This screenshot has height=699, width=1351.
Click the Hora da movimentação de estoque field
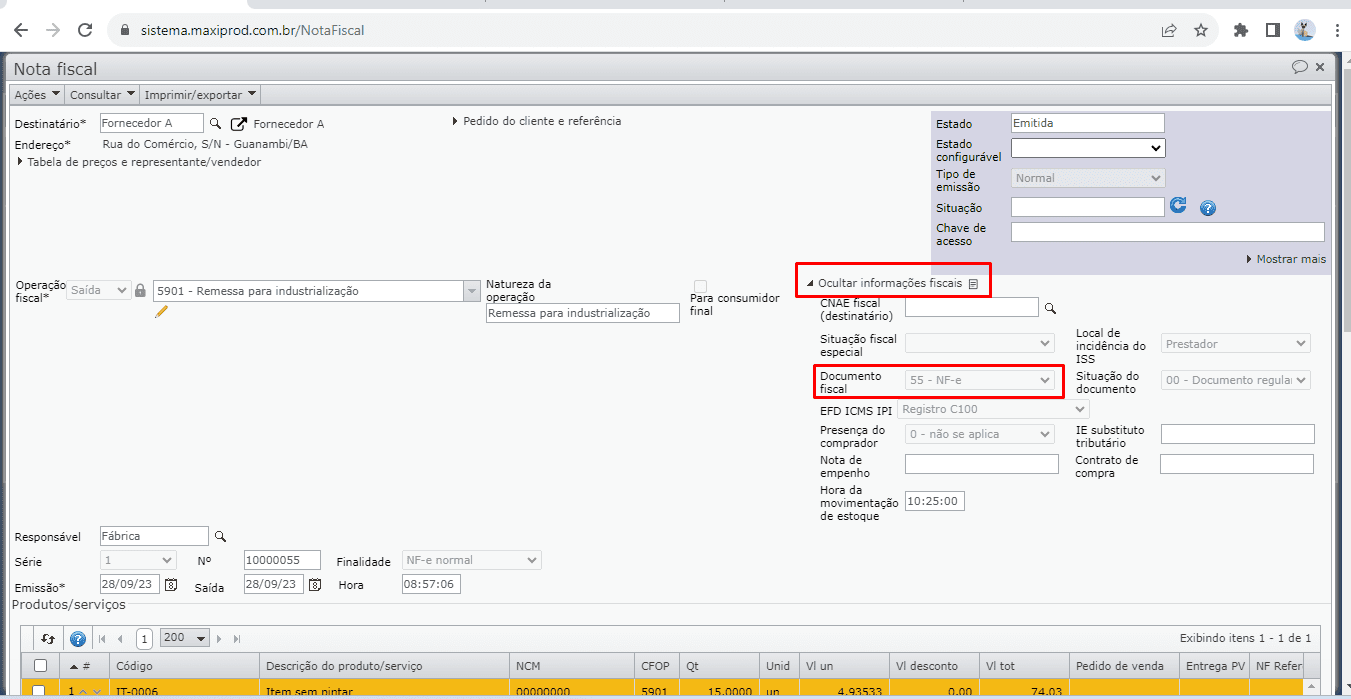935,501
